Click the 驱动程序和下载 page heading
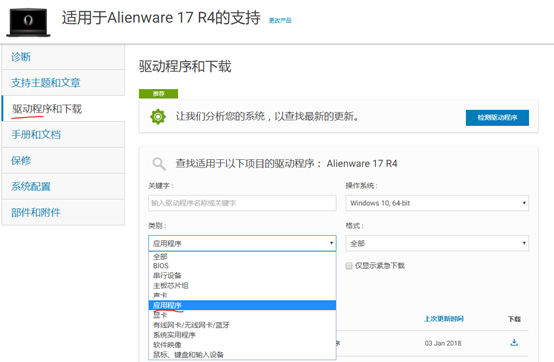Viewport: 554px width, 362px height. tap(185, 66)
